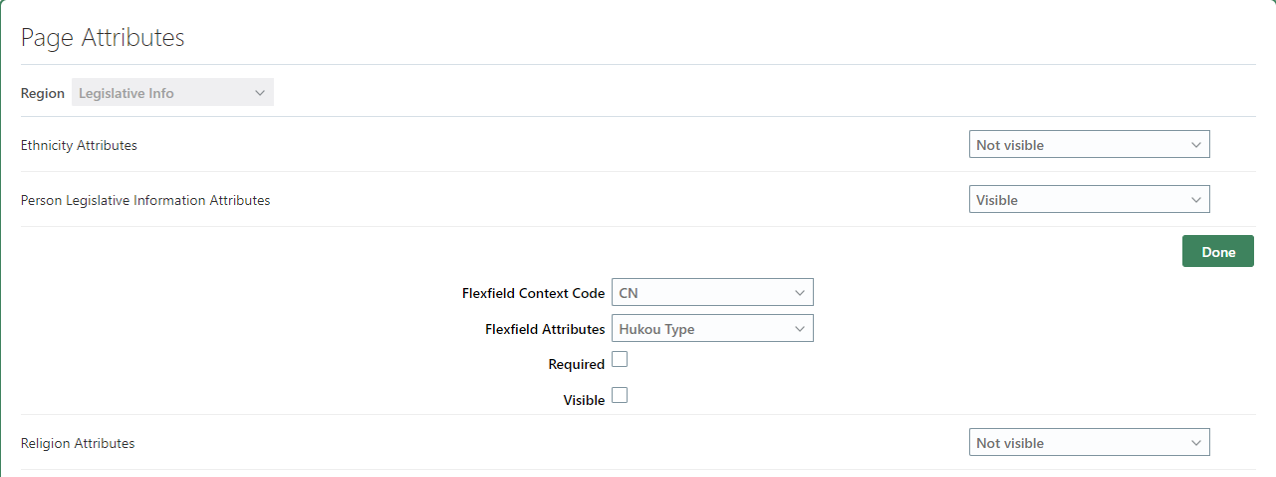Viewport: 1276px width, 477px height.
Task: Click the chevron in Flexfield Context Code field
Action: click(799, 293)
